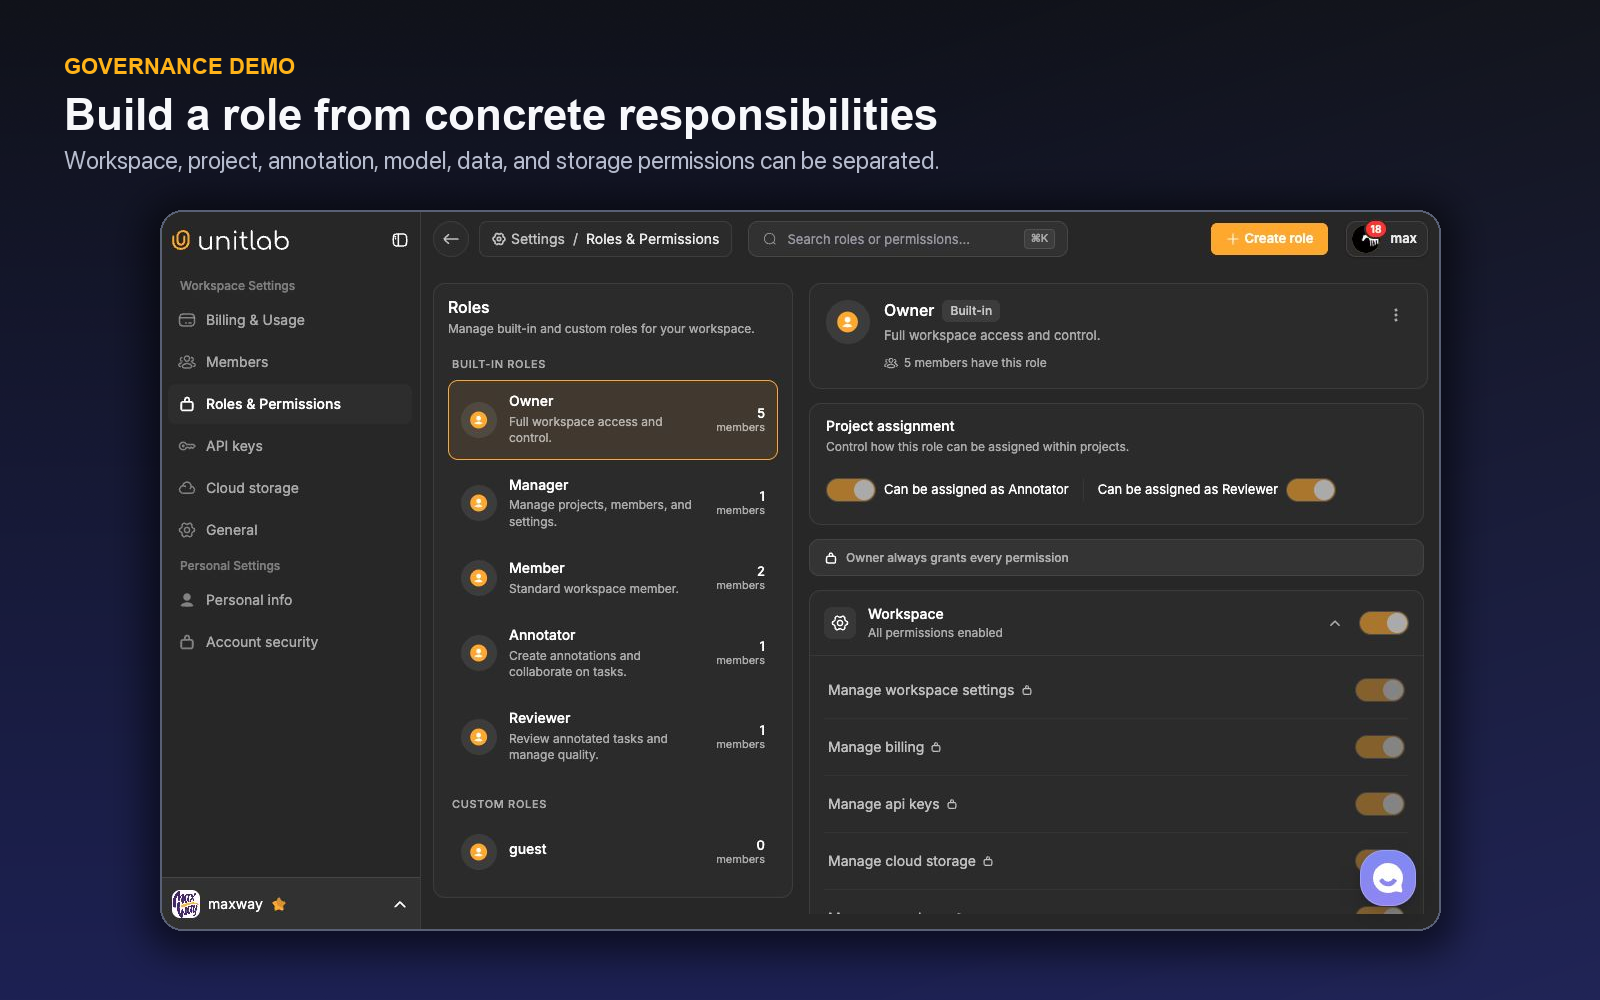Open Billing & Usage settings
Viewport: 1600px width, 1000px height.
point(290,320)
